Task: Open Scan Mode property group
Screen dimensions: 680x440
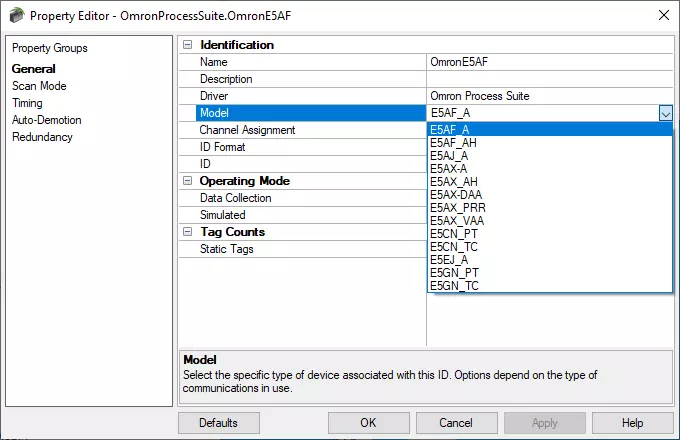Action: tap(39, 86)
